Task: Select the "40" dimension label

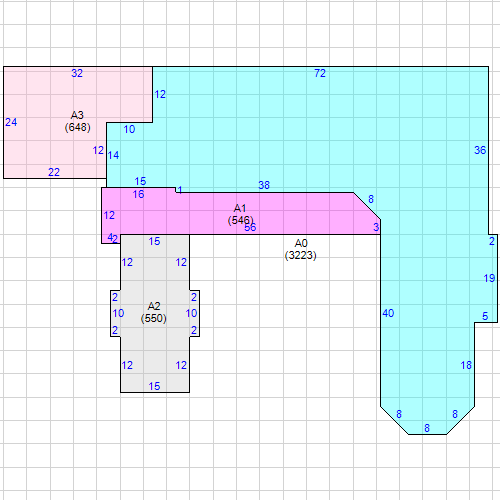Action: point(388,313)
